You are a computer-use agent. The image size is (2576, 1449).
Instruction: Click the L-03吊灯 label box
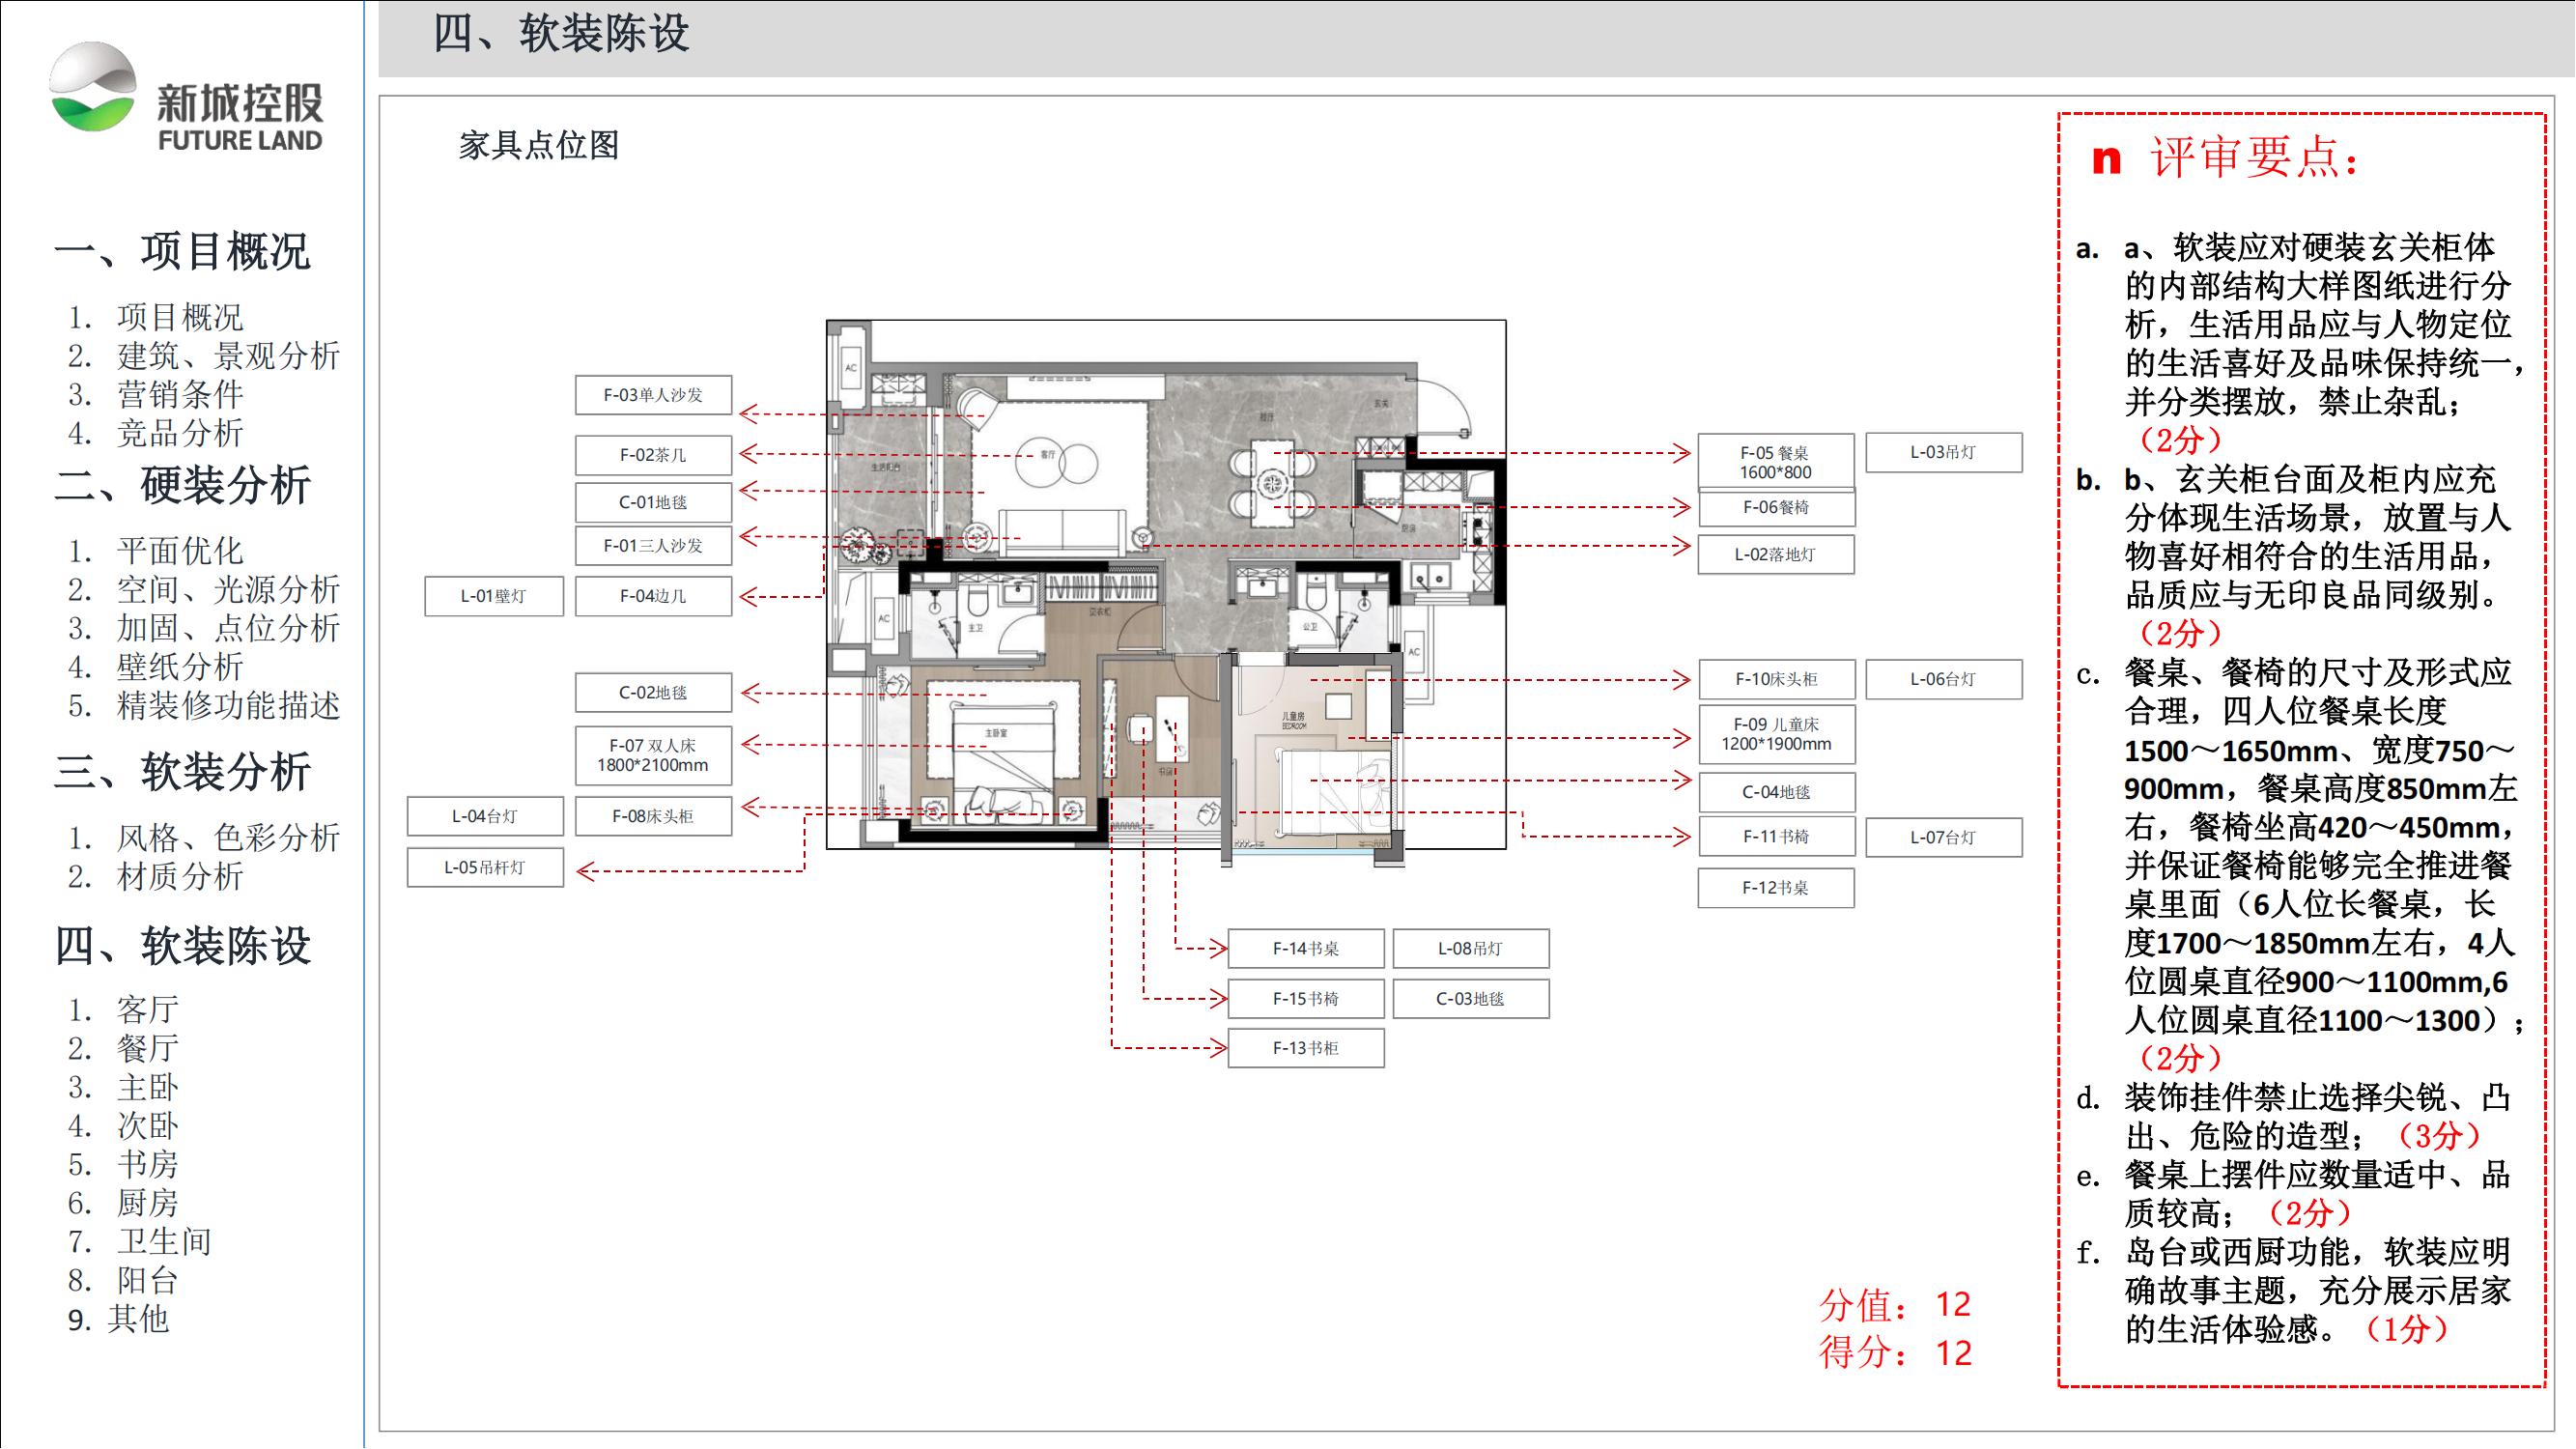[x=1943, y=453]
